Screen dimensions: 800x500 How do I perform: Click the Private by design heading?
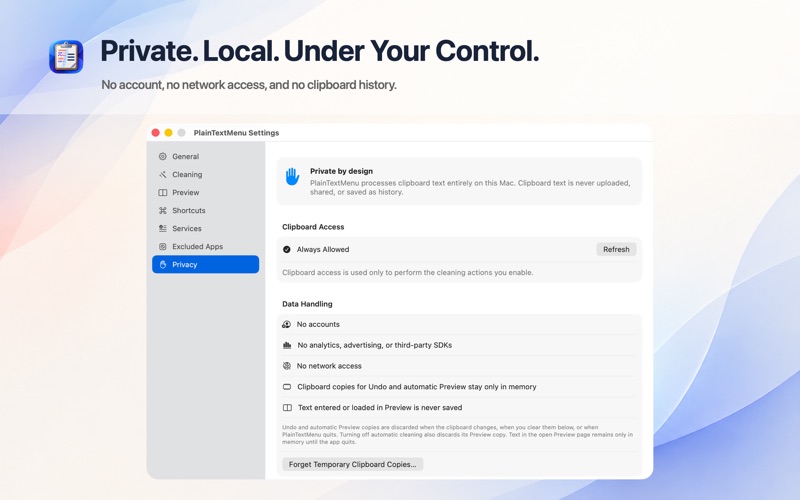pos(341,171)
